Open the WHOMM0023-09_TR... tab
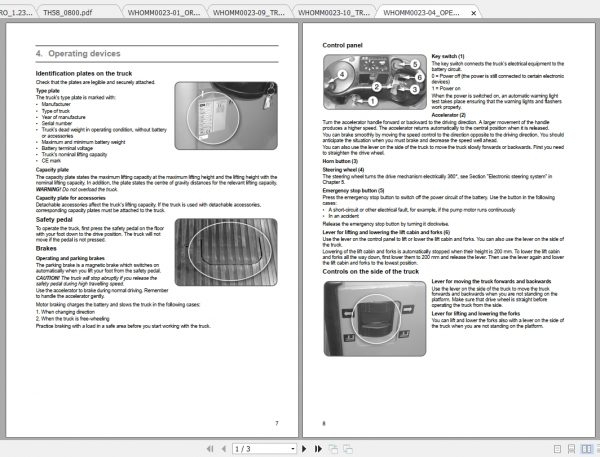Viewport: 600px width, 457px height. coord(249,13)
